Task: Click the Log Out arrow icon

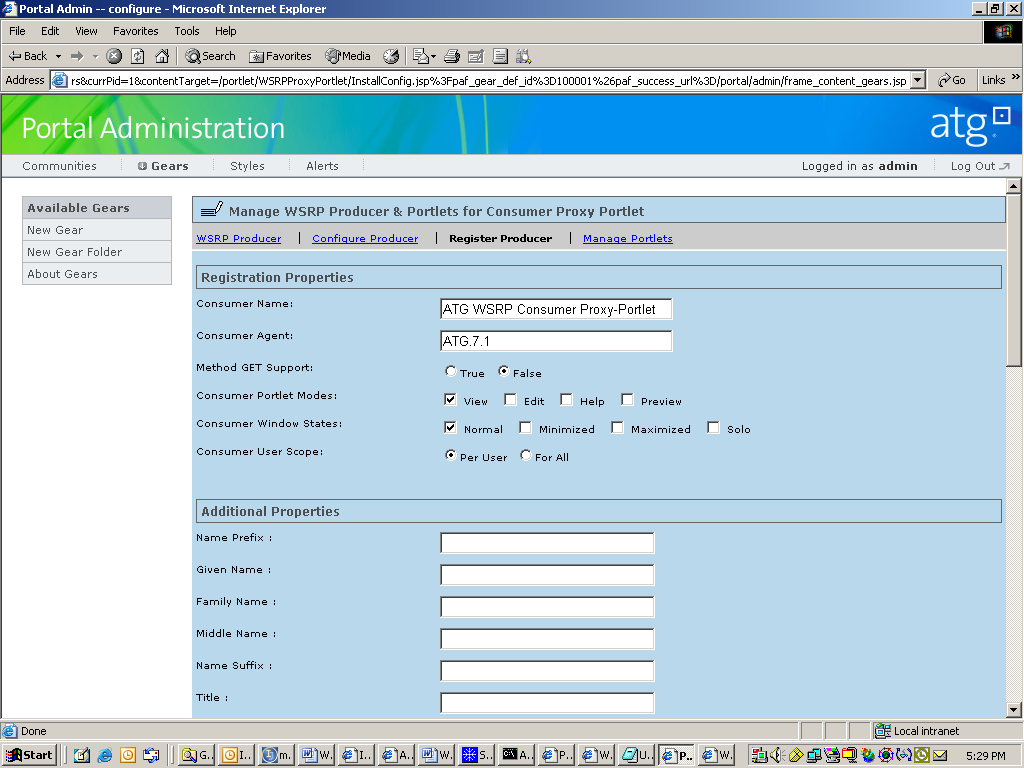Action: click(x=1004, y=167)
